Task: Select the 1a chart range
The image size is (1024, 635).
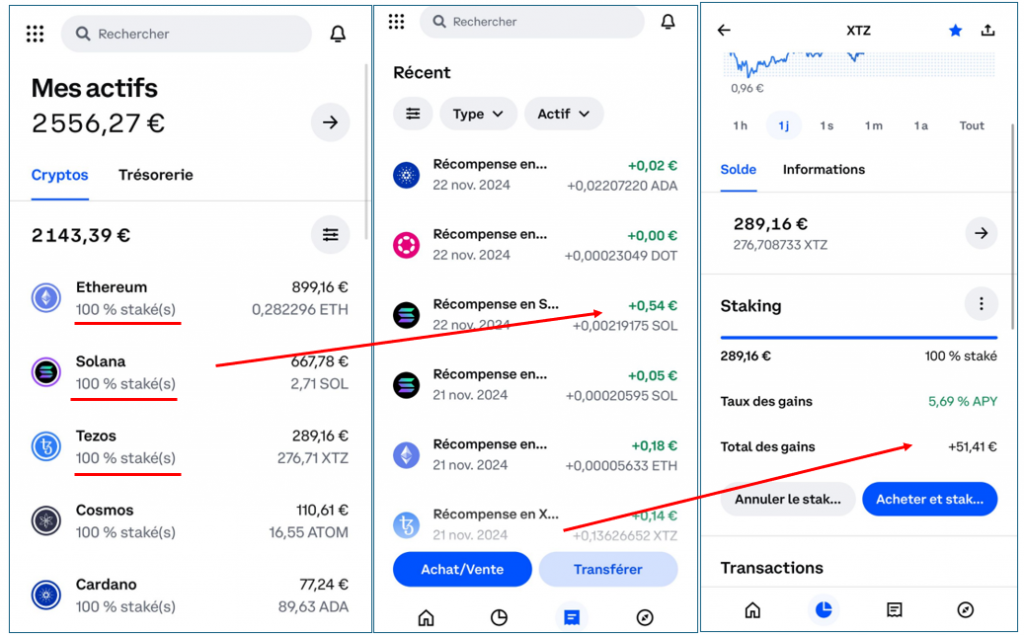Action: pos(921,125)
